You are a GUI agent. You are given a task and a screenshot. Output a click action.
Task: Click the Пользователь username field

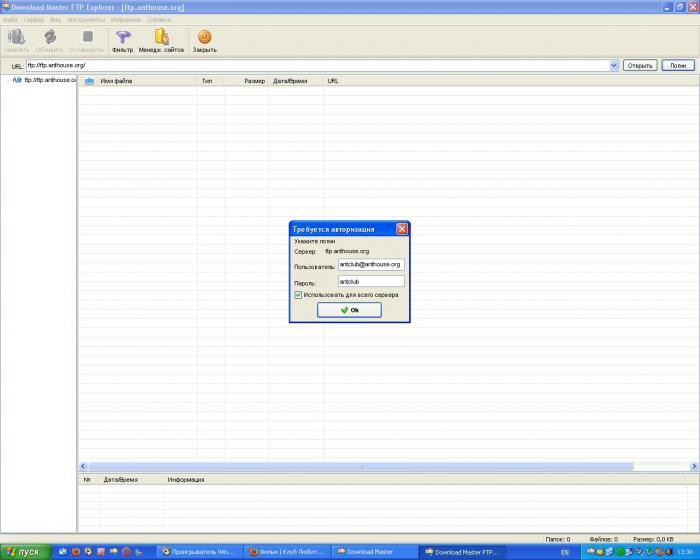point(370,265)
